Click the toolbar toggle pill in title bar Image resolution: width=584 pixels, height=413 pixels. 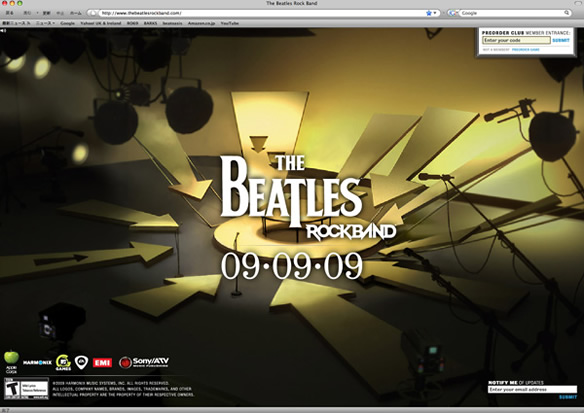point(578,3)
